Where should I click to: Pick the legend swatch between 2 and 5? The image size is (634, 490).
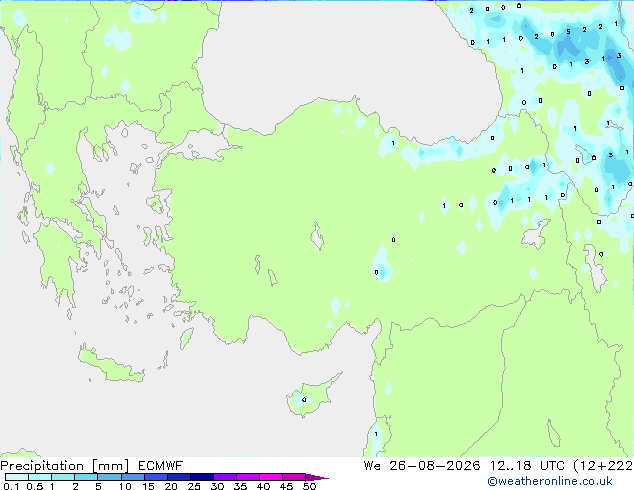click(x=86, y=477)
